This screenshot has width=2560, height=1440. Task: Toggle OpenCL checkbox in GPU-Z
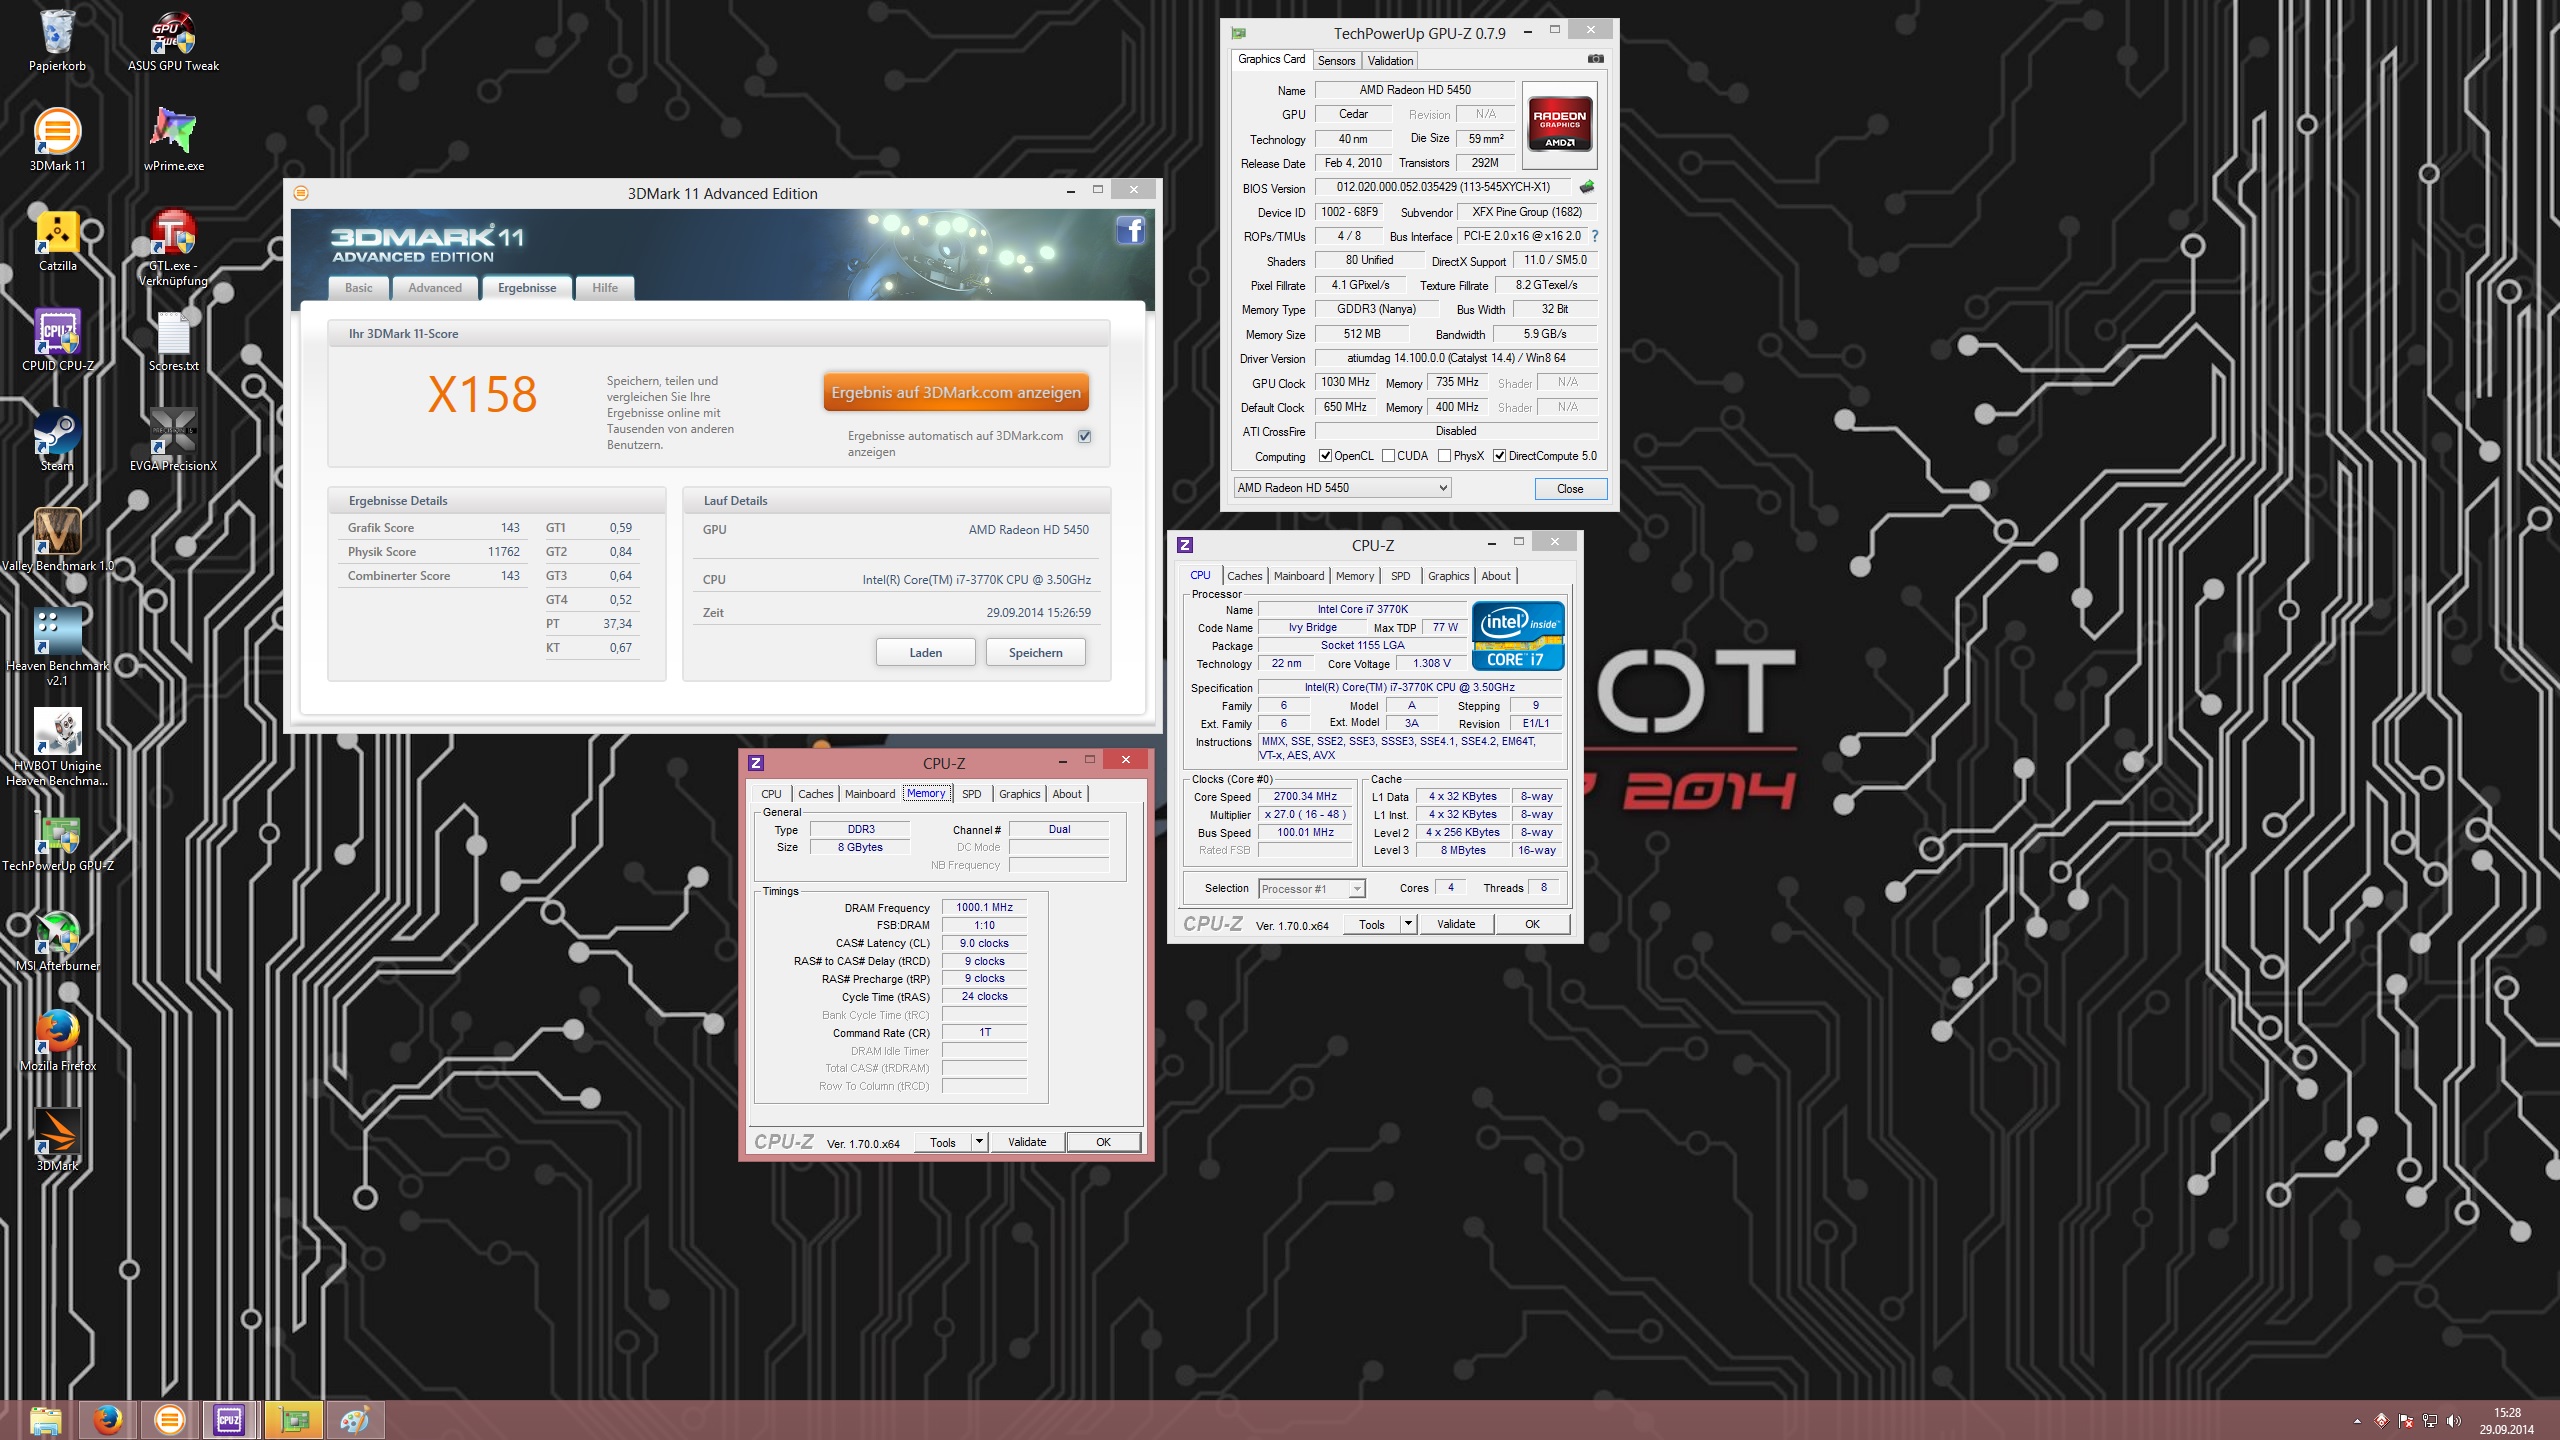(x=1325, y=456)
